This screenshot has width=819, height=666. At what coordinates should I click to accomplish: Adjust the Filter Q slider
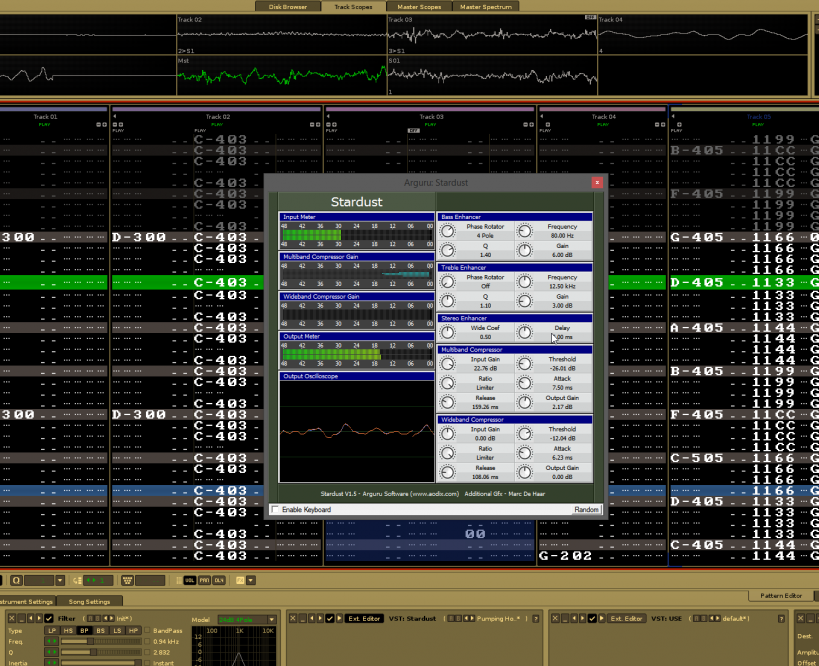[101, 652]
